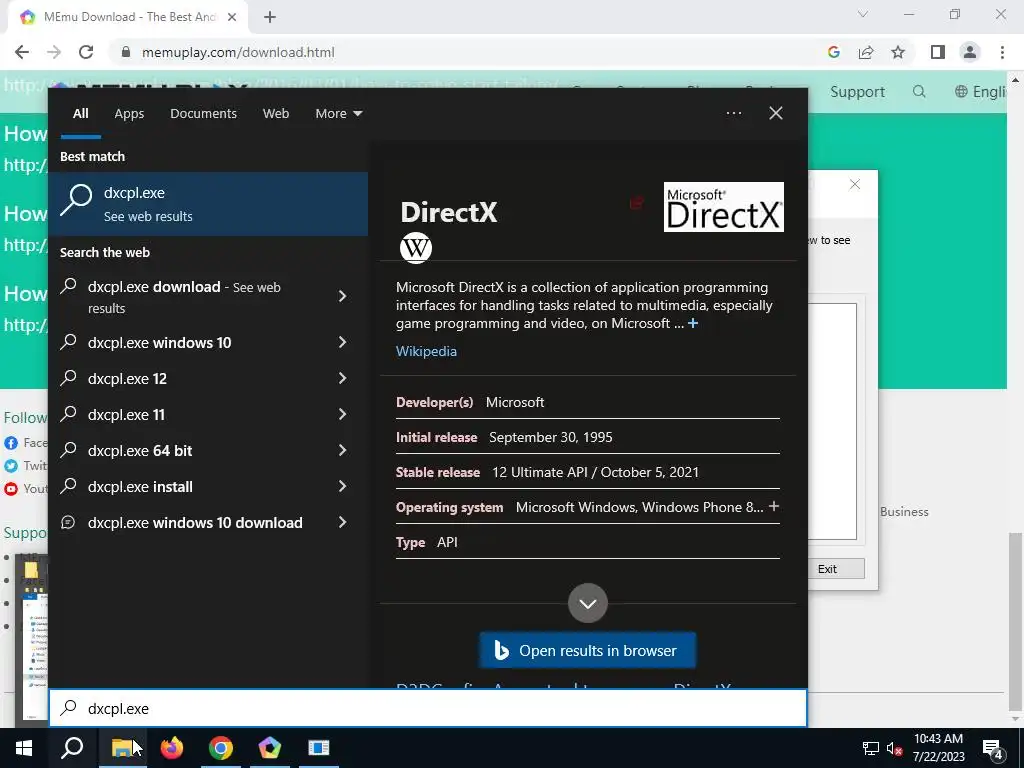Expand arrow for dxcpl.exe install
The image size is (1024, 768).
click(x=342, y=486)
